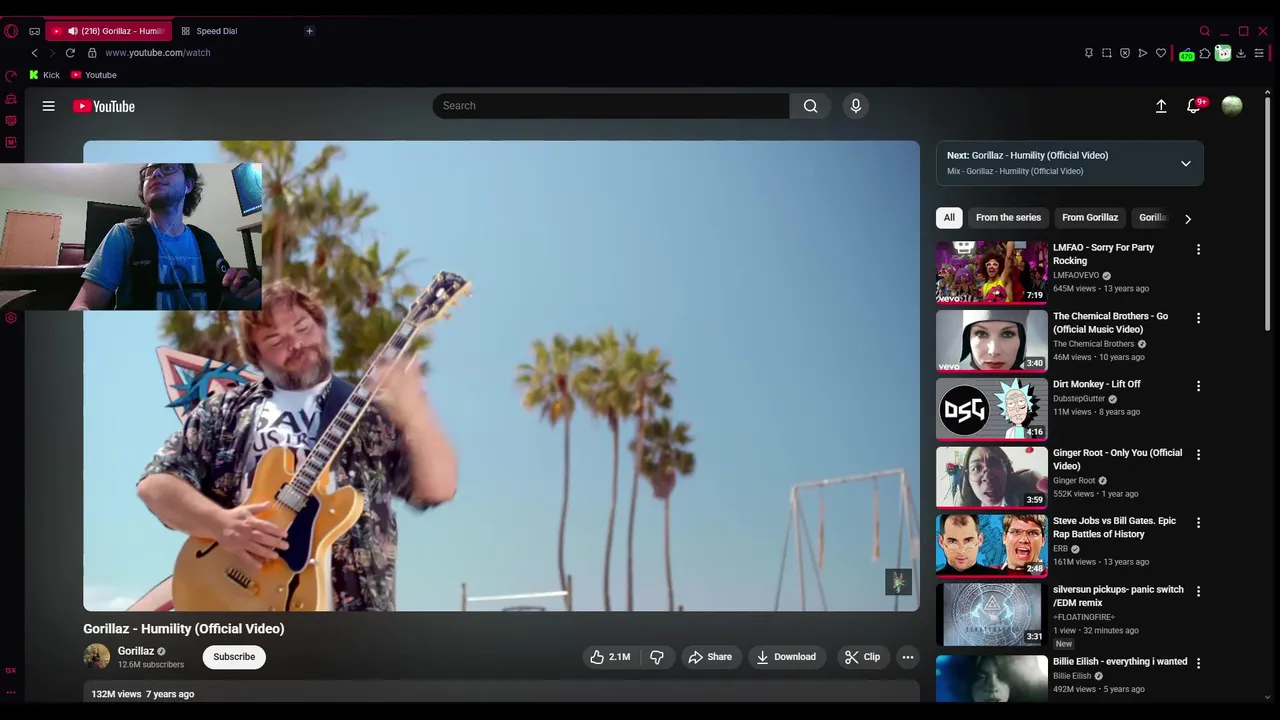Open the green 470 extension badge
The width and height of the screenshot is (1280, 720).
click(1186, 54)
